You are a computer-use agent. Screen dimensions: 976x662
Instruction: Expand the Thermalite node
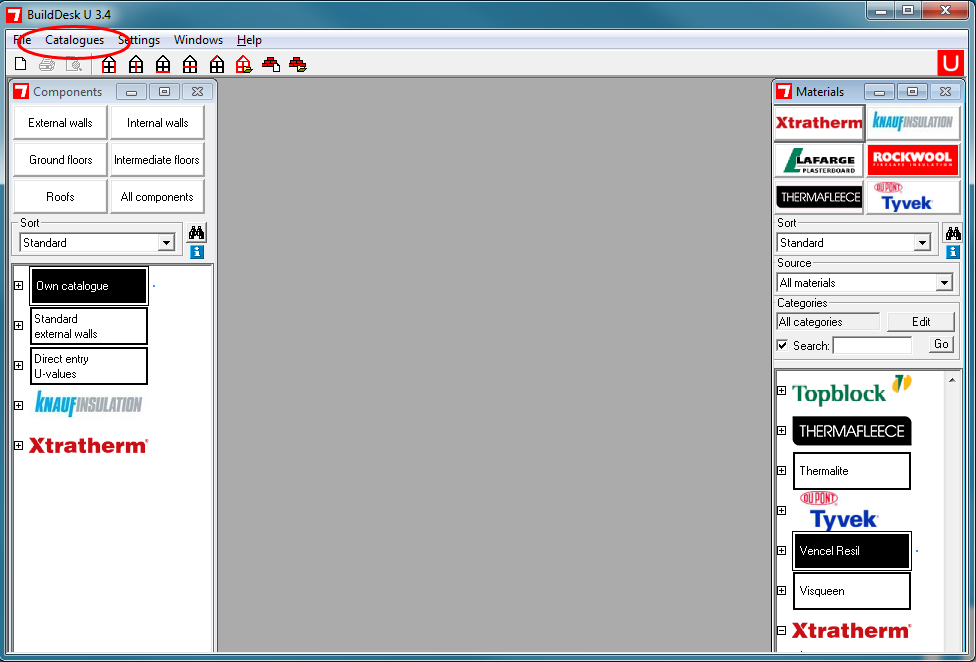782,470
